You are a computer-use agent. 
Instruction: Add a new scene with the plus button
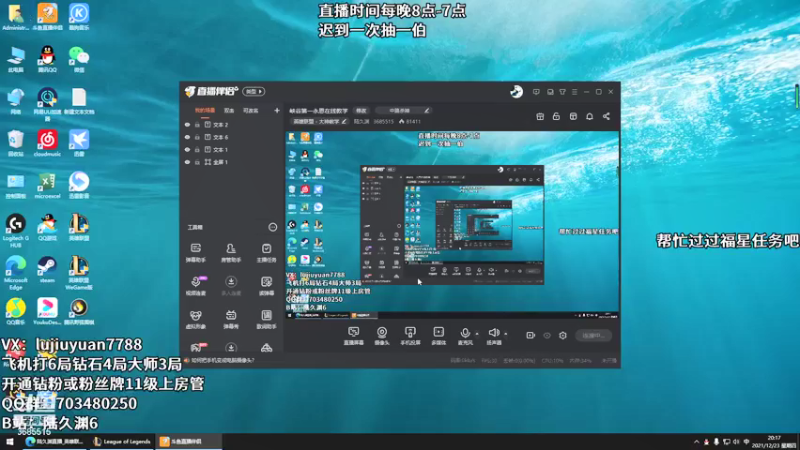[277, 110]
